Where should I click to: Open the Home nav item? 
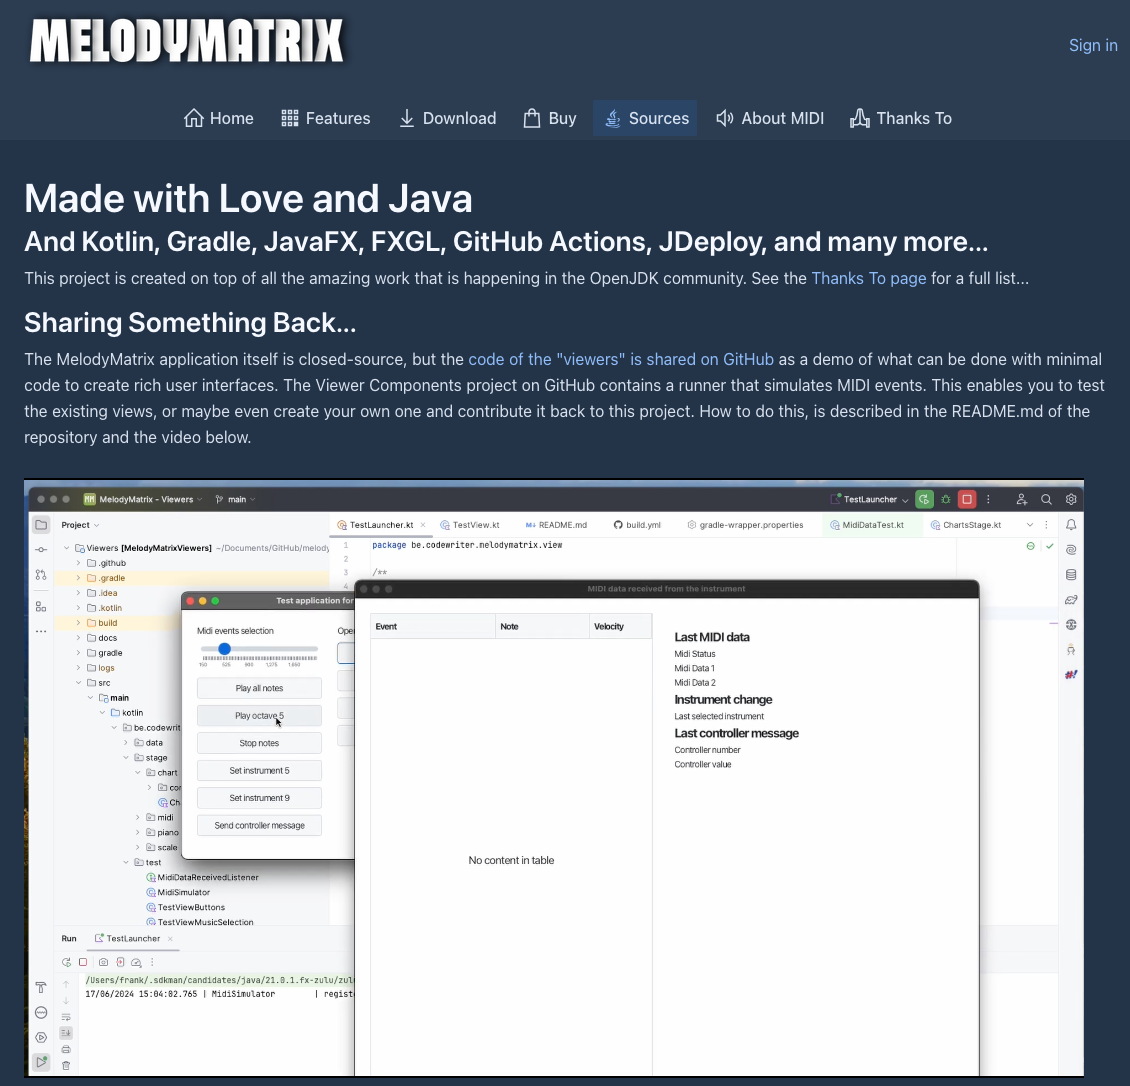coord(218,118)
